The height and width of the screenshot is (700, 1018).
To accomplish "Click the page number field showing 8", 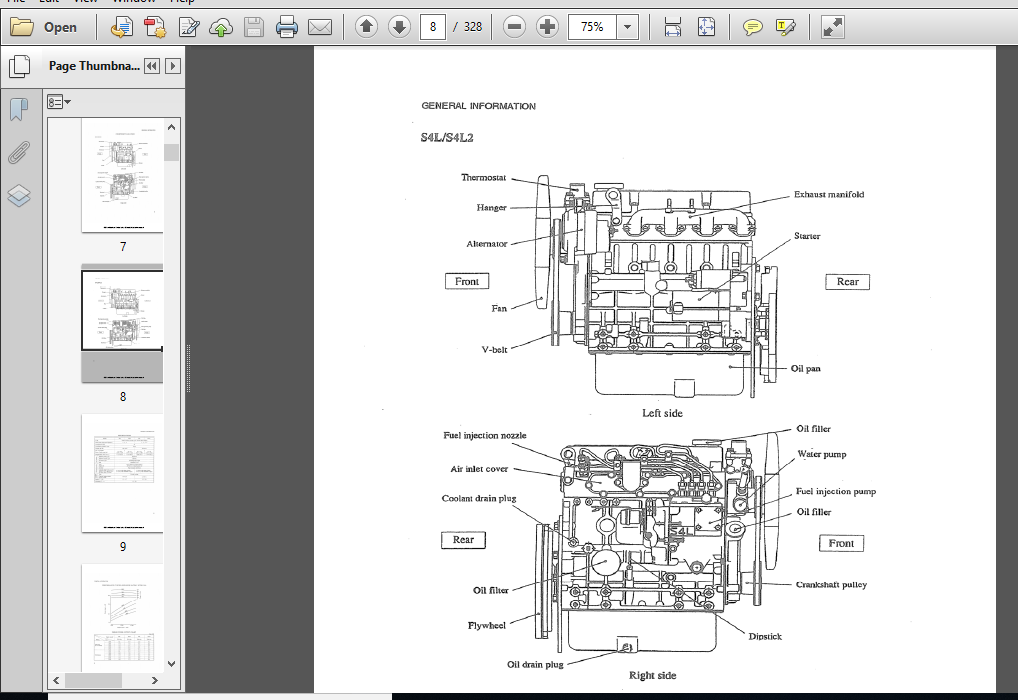I will click(433, 27).
